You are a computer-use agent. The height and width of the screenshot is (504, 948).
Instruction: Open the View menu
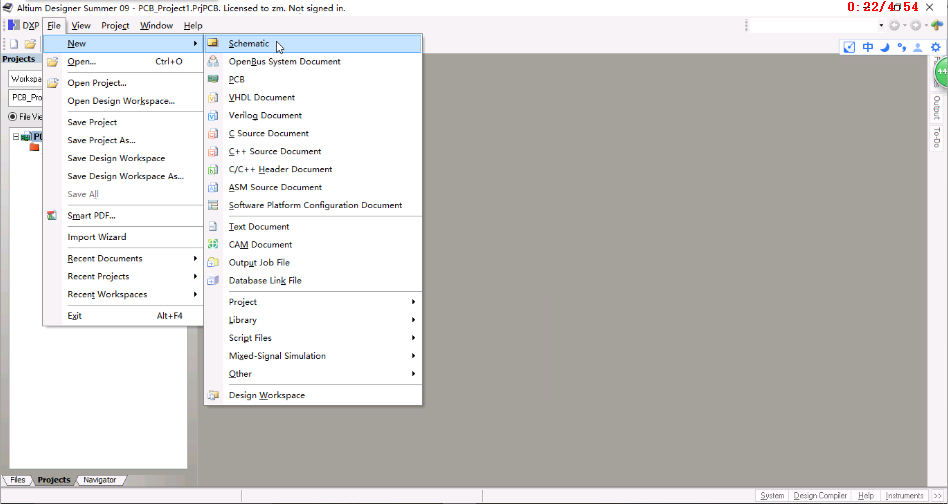click(81, 25)
